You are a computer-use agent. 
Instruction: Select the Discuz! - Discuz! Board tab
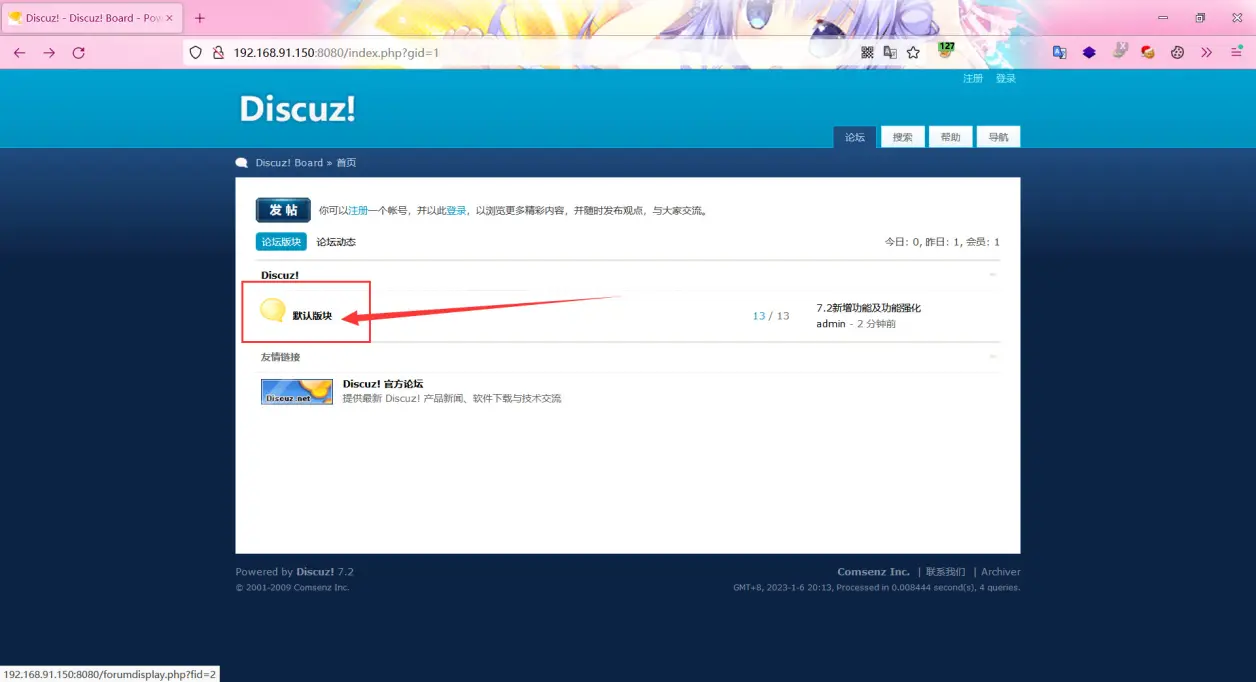pyautogui.click(x=92, y=18)
